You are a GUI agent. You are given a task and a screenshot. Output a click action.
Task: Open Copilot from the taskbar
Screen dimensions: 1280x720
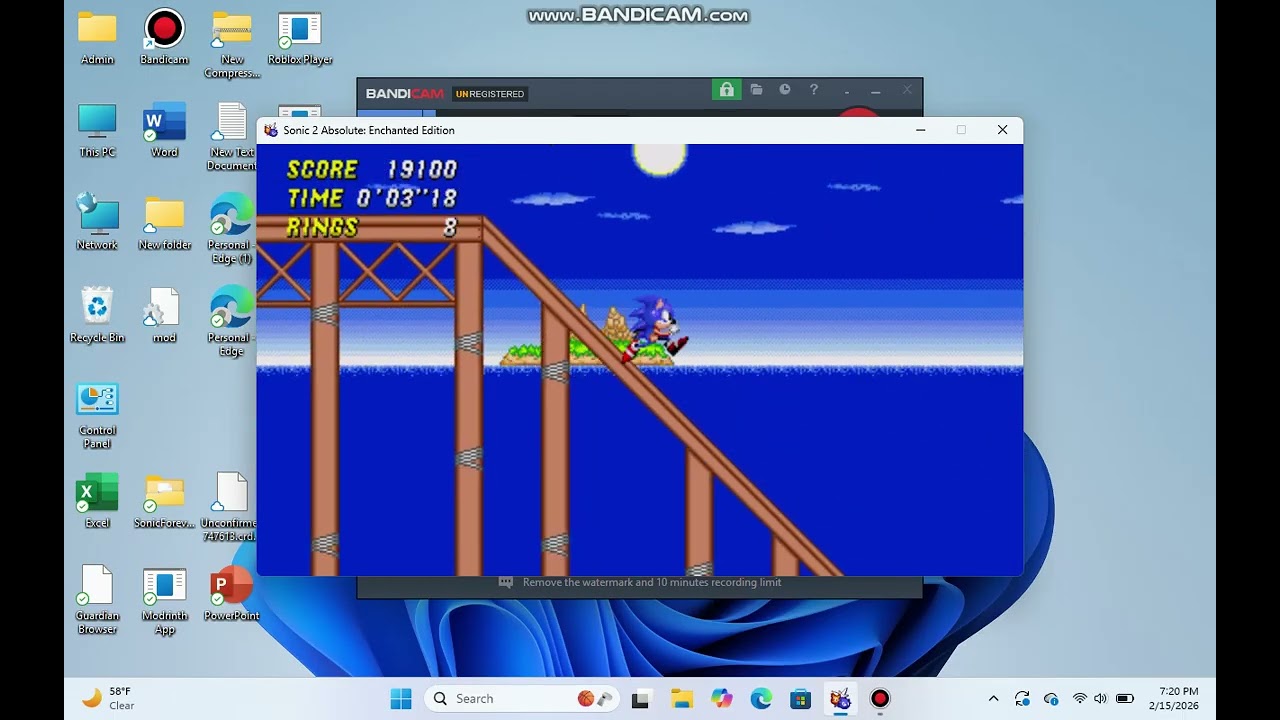click(x=722, y=698)
